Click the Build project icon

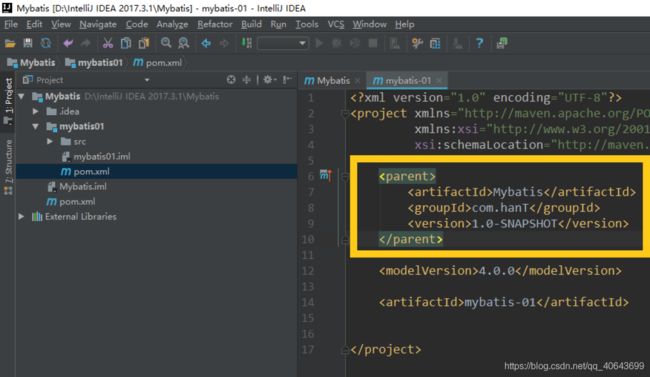pyautogui.click(x=247, y=43)
